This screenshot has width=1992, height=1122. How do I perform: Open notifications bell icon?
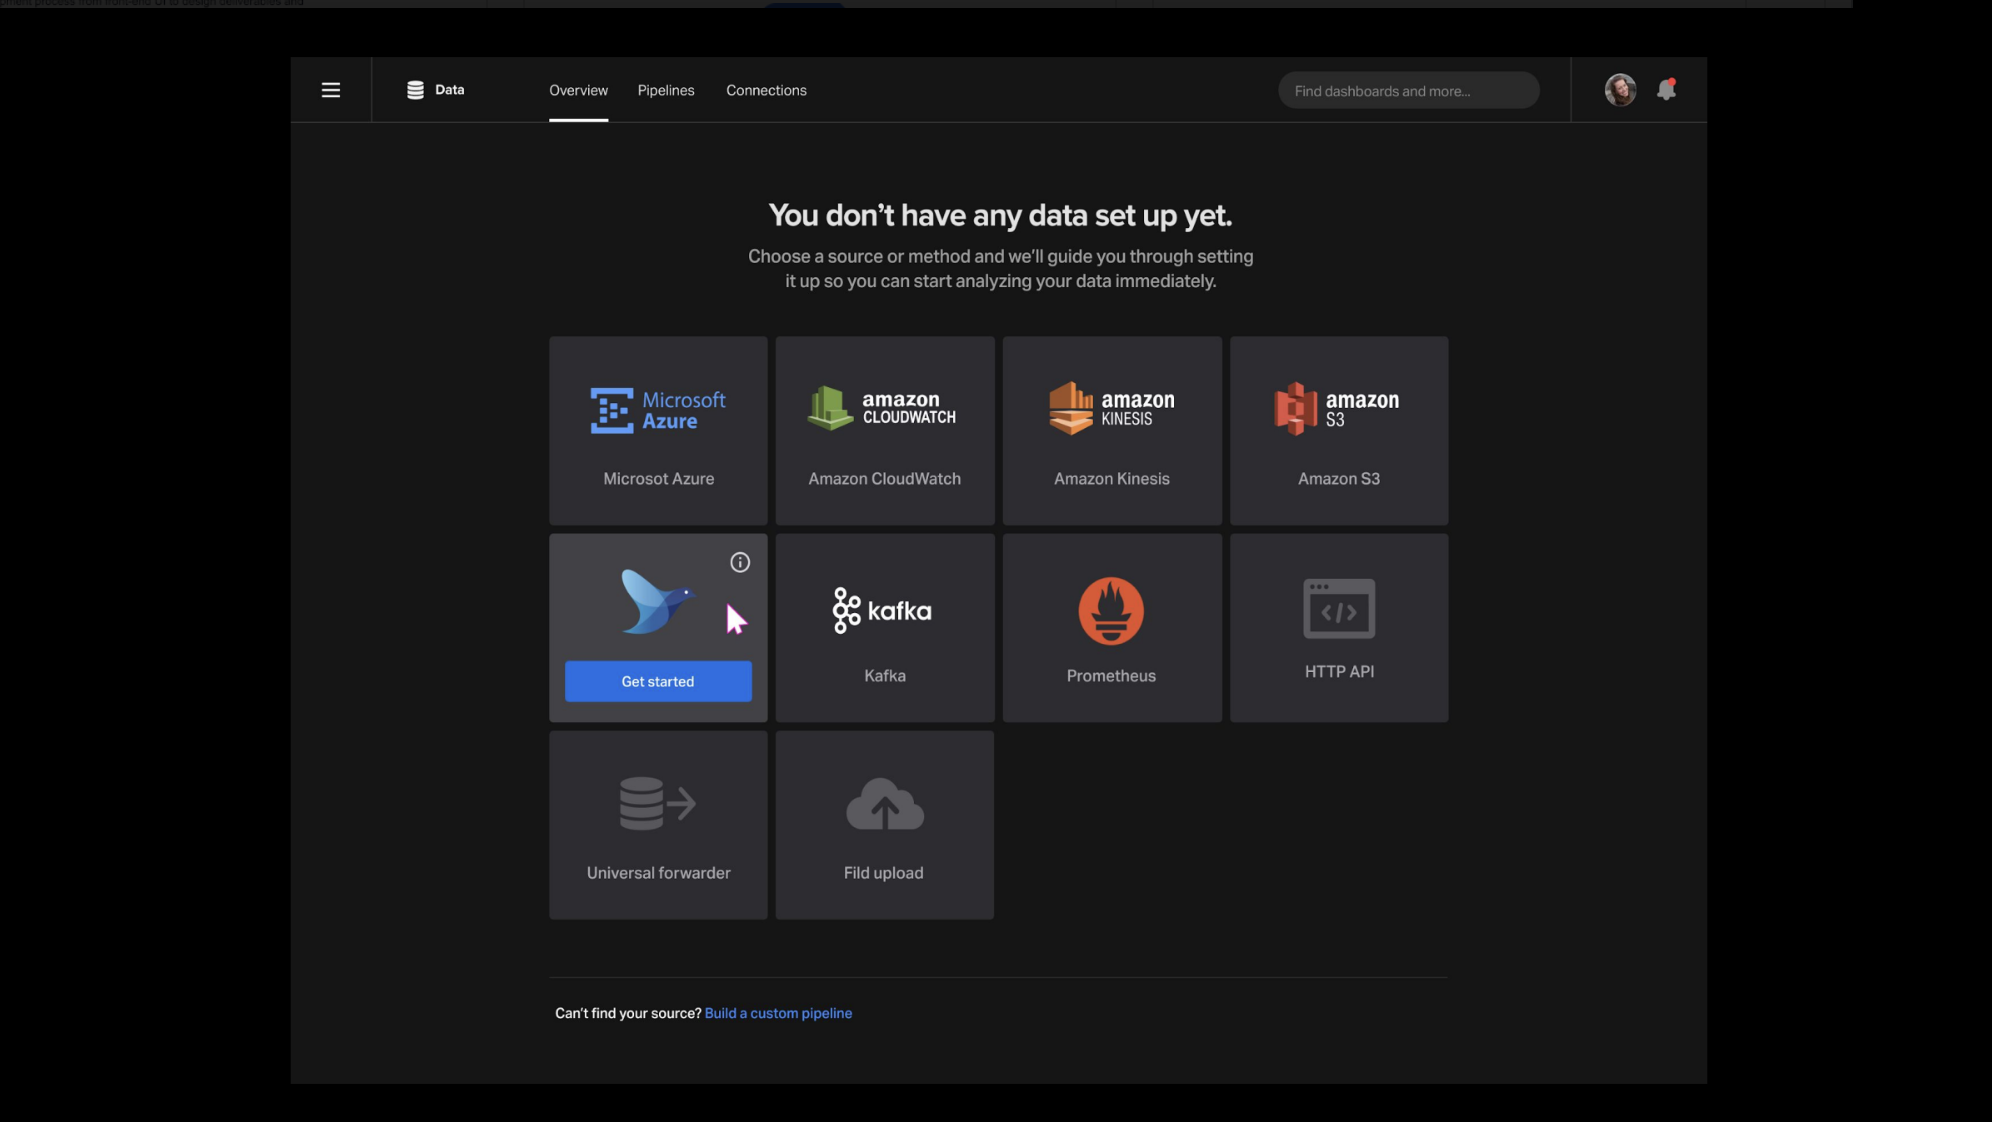click(1666, 90)
